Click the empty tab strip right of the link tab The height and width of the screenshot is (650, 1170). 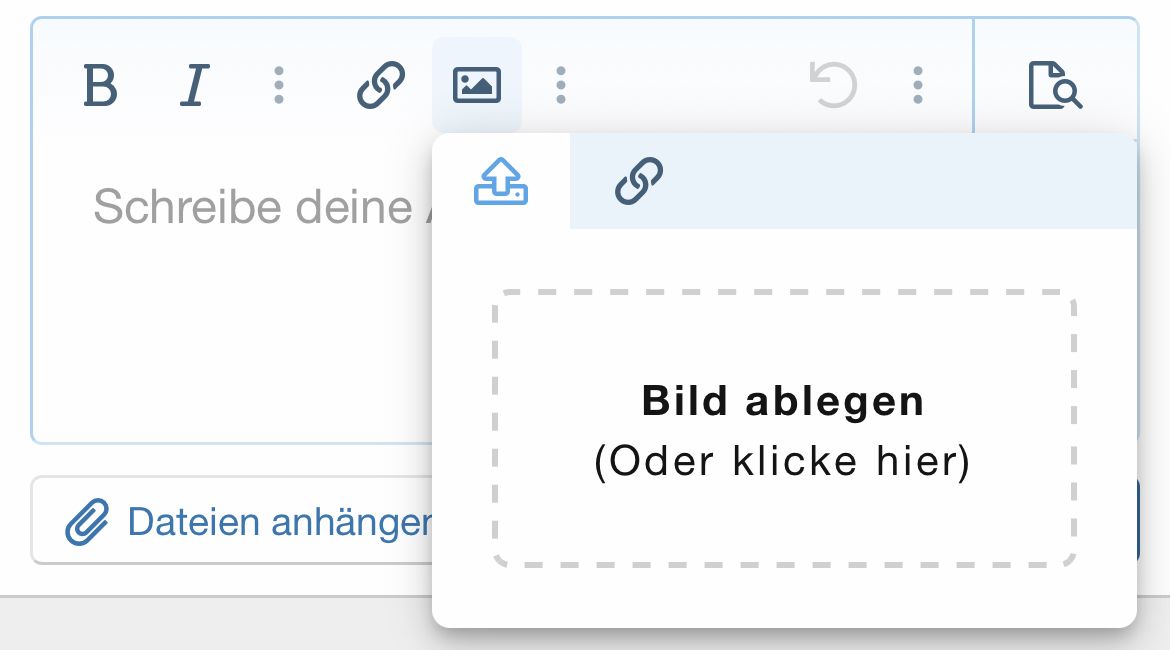tap(900, 181)
